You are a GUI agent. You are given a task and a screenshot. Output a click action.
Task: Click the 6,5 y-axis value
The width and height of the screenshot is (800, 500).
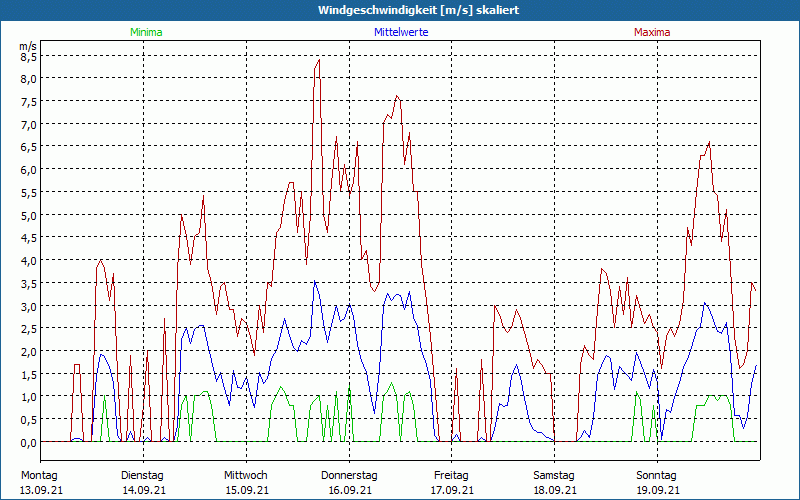coord(29,147)
